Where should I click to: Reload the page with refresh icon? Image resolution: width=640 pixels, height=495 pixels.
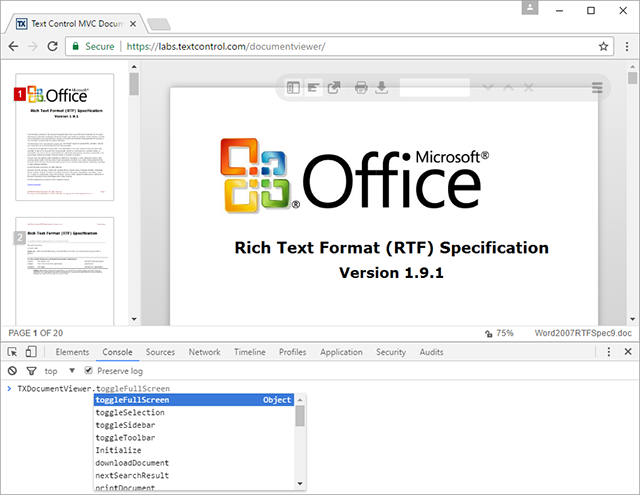click(x=53, y=46)
